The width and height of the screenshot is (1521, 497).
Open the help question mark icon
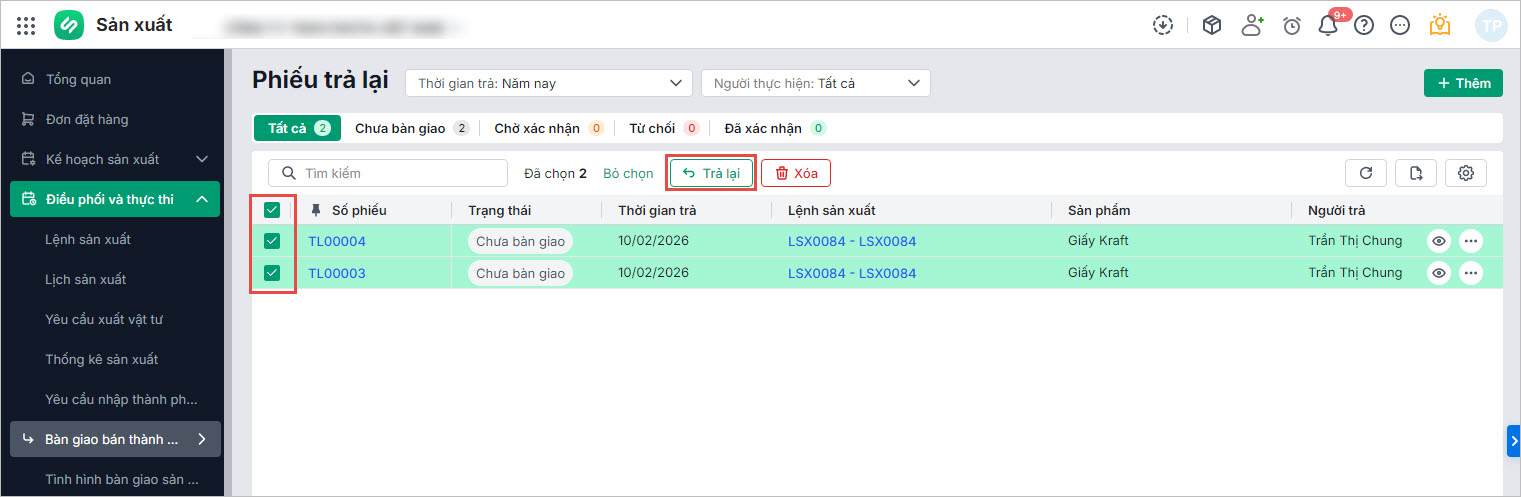(x=1364, y=26)
